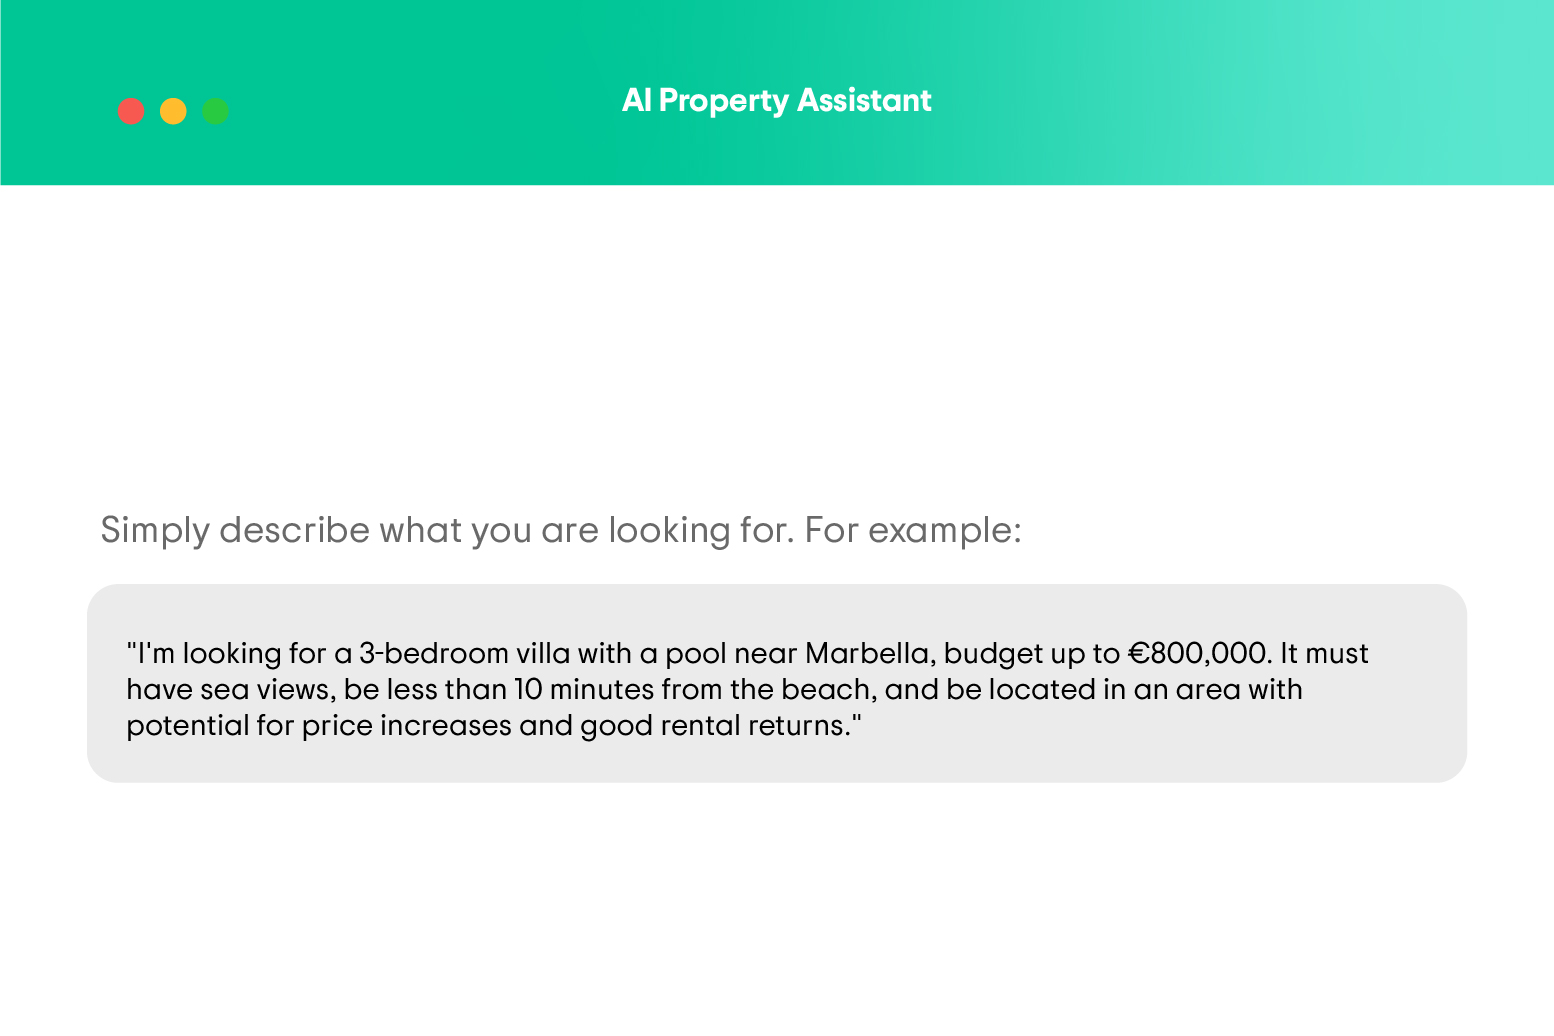Screen dimensions: 1554x1036
Task: Click the "€800,000" budget amount
Action: click(x=1199, y=654)
